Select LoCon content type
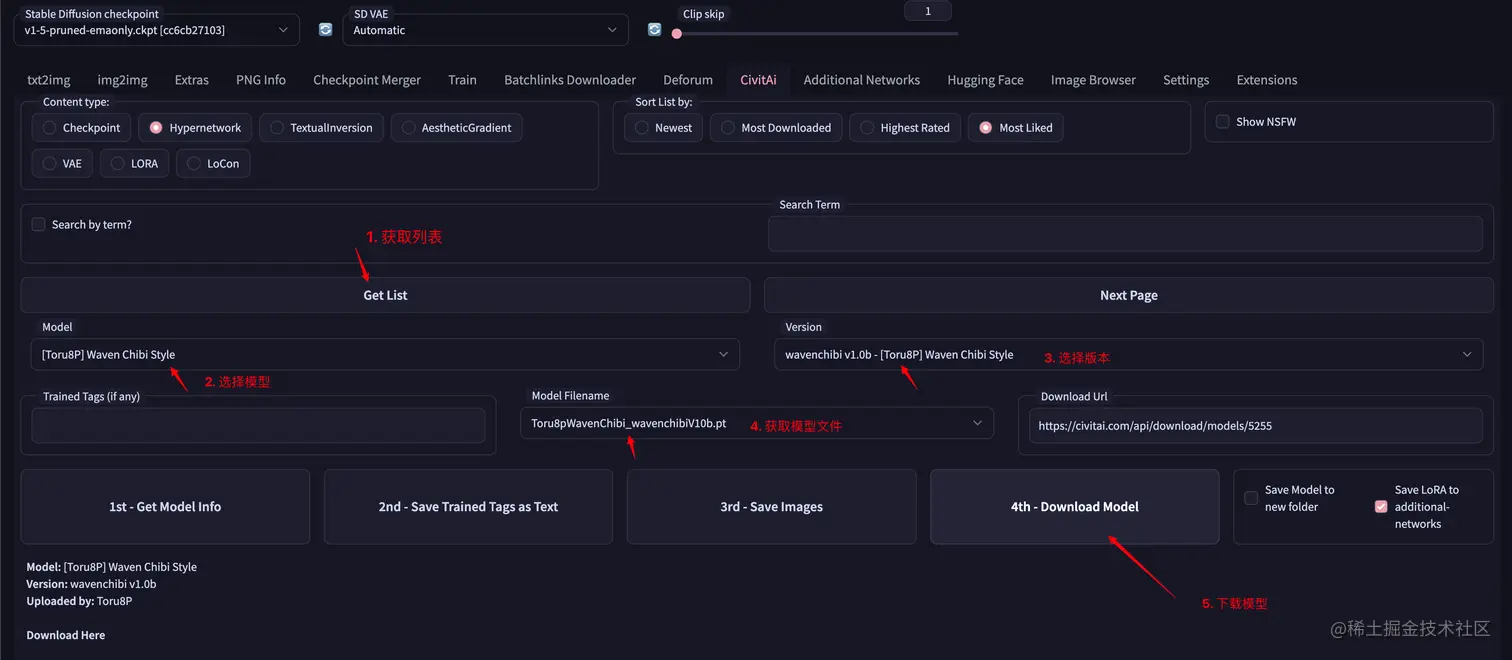Viewport: 1512px width, 660px height. pos(213,164)
